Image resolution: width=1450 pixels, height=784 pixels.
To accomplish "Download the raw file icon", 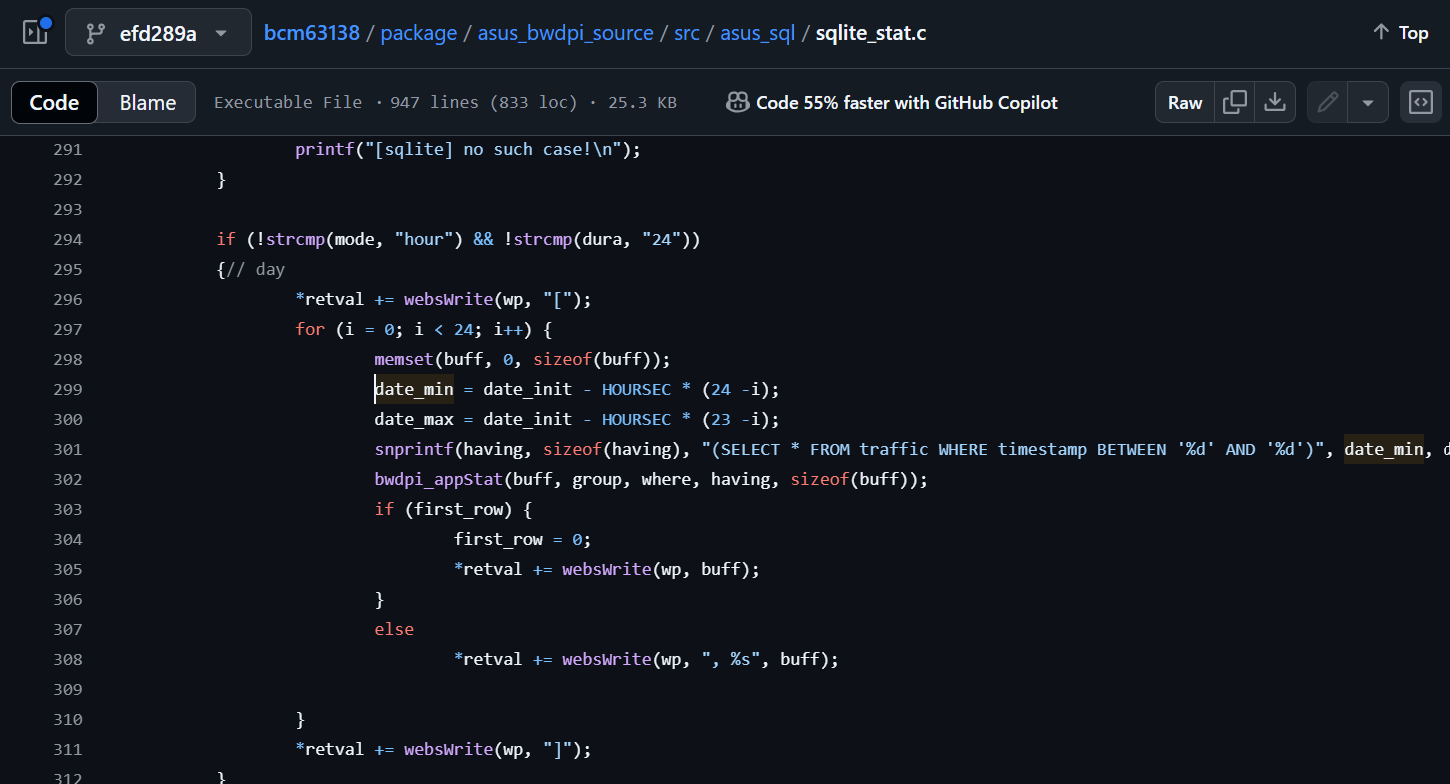I will tap(1275, 102).
